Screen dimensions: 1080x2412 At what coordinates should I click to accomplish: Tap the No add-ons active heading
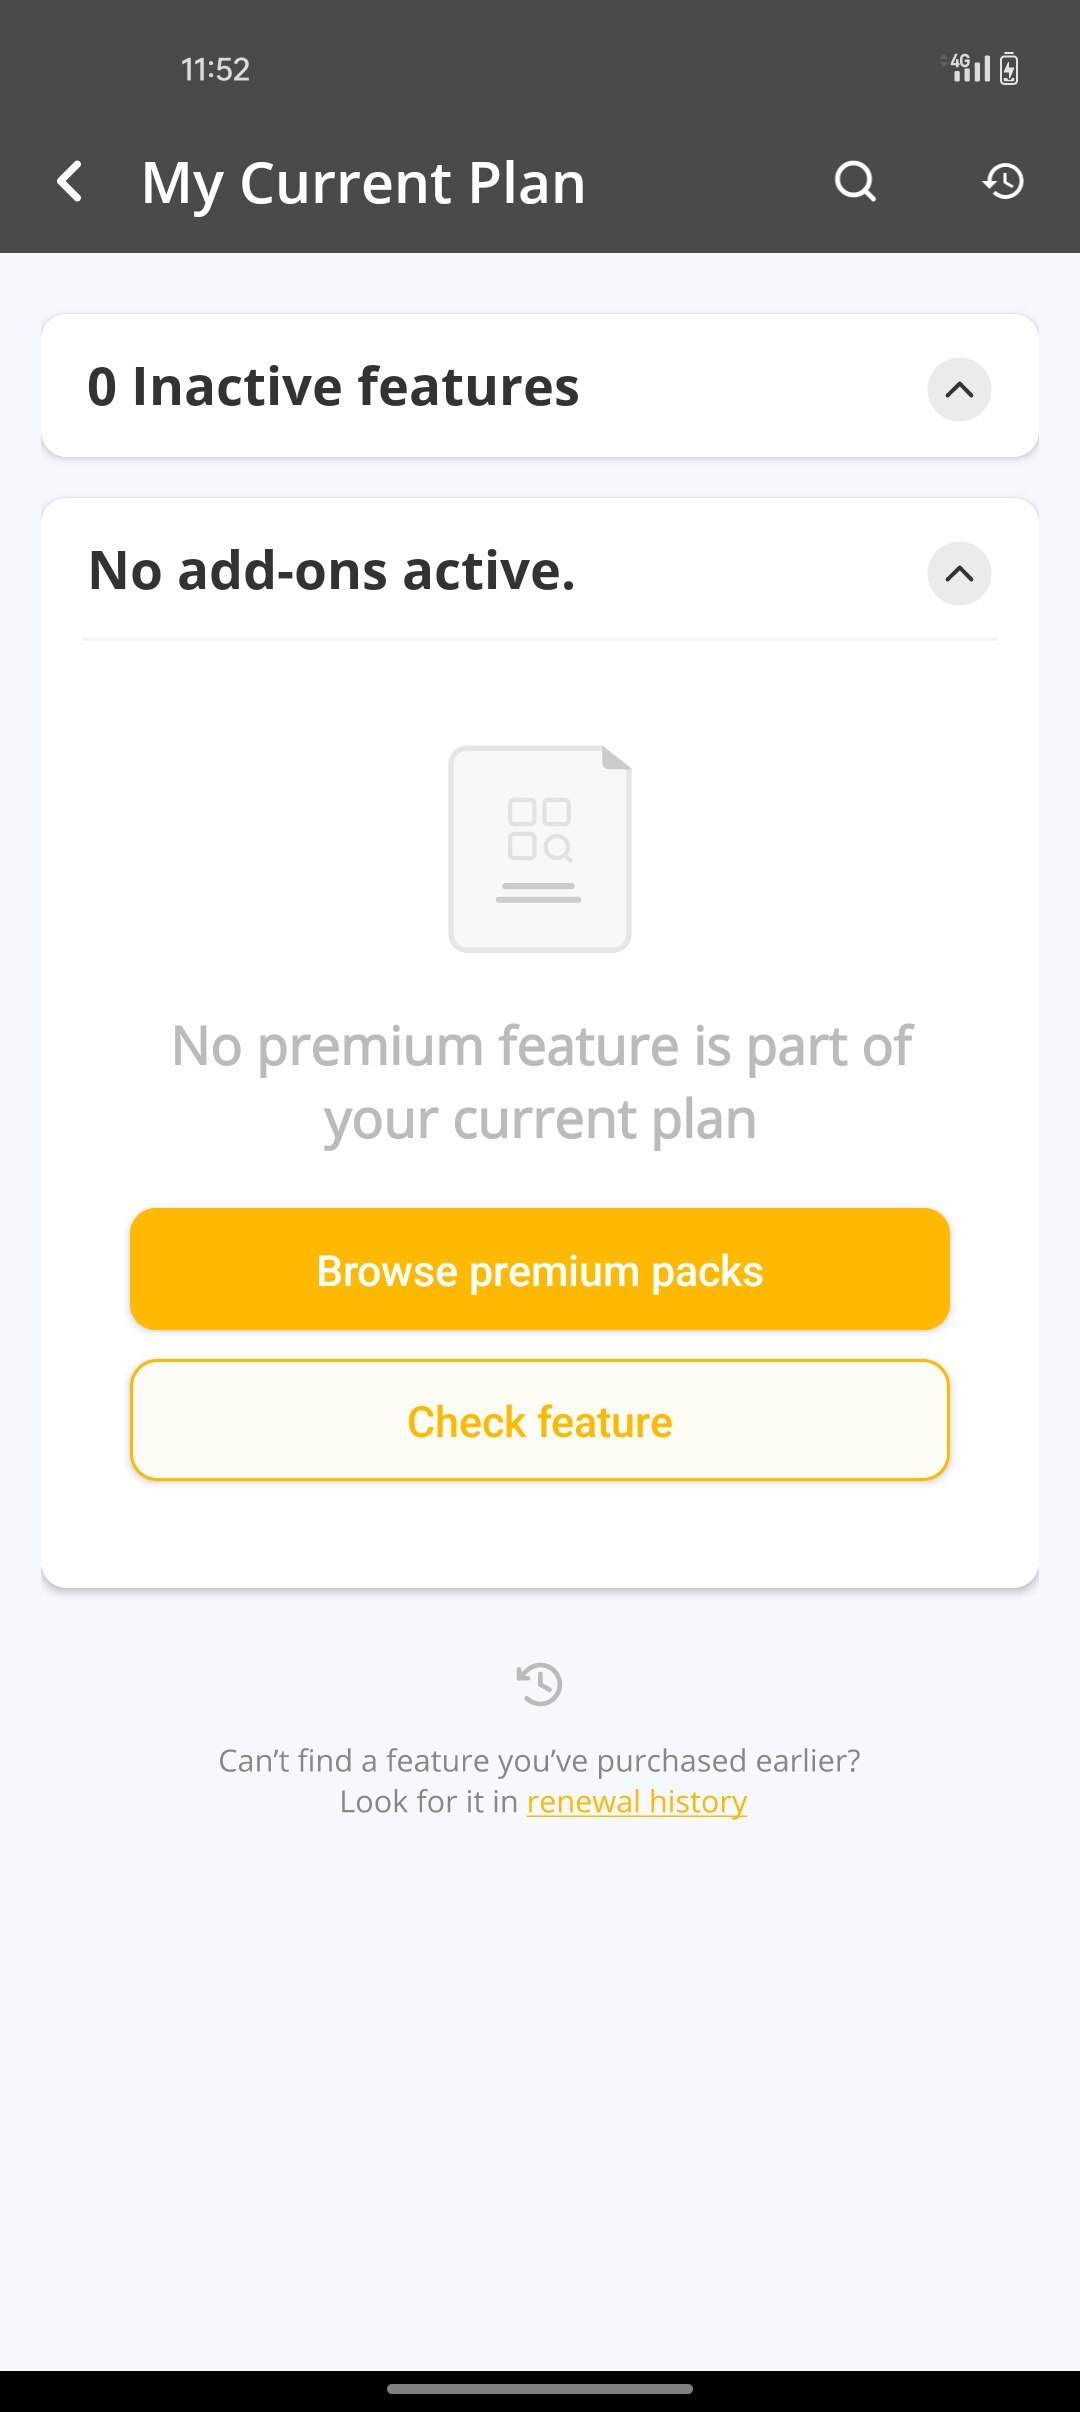coord(332,571)
